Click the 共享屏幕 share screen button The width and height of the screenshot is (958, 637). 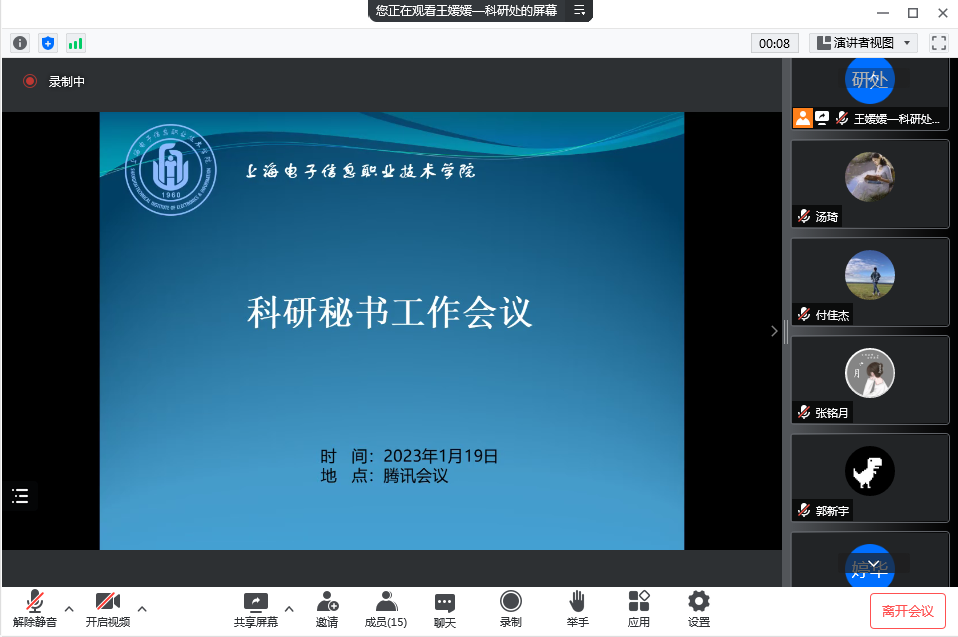pyautogui.click(x=256, y=609)
